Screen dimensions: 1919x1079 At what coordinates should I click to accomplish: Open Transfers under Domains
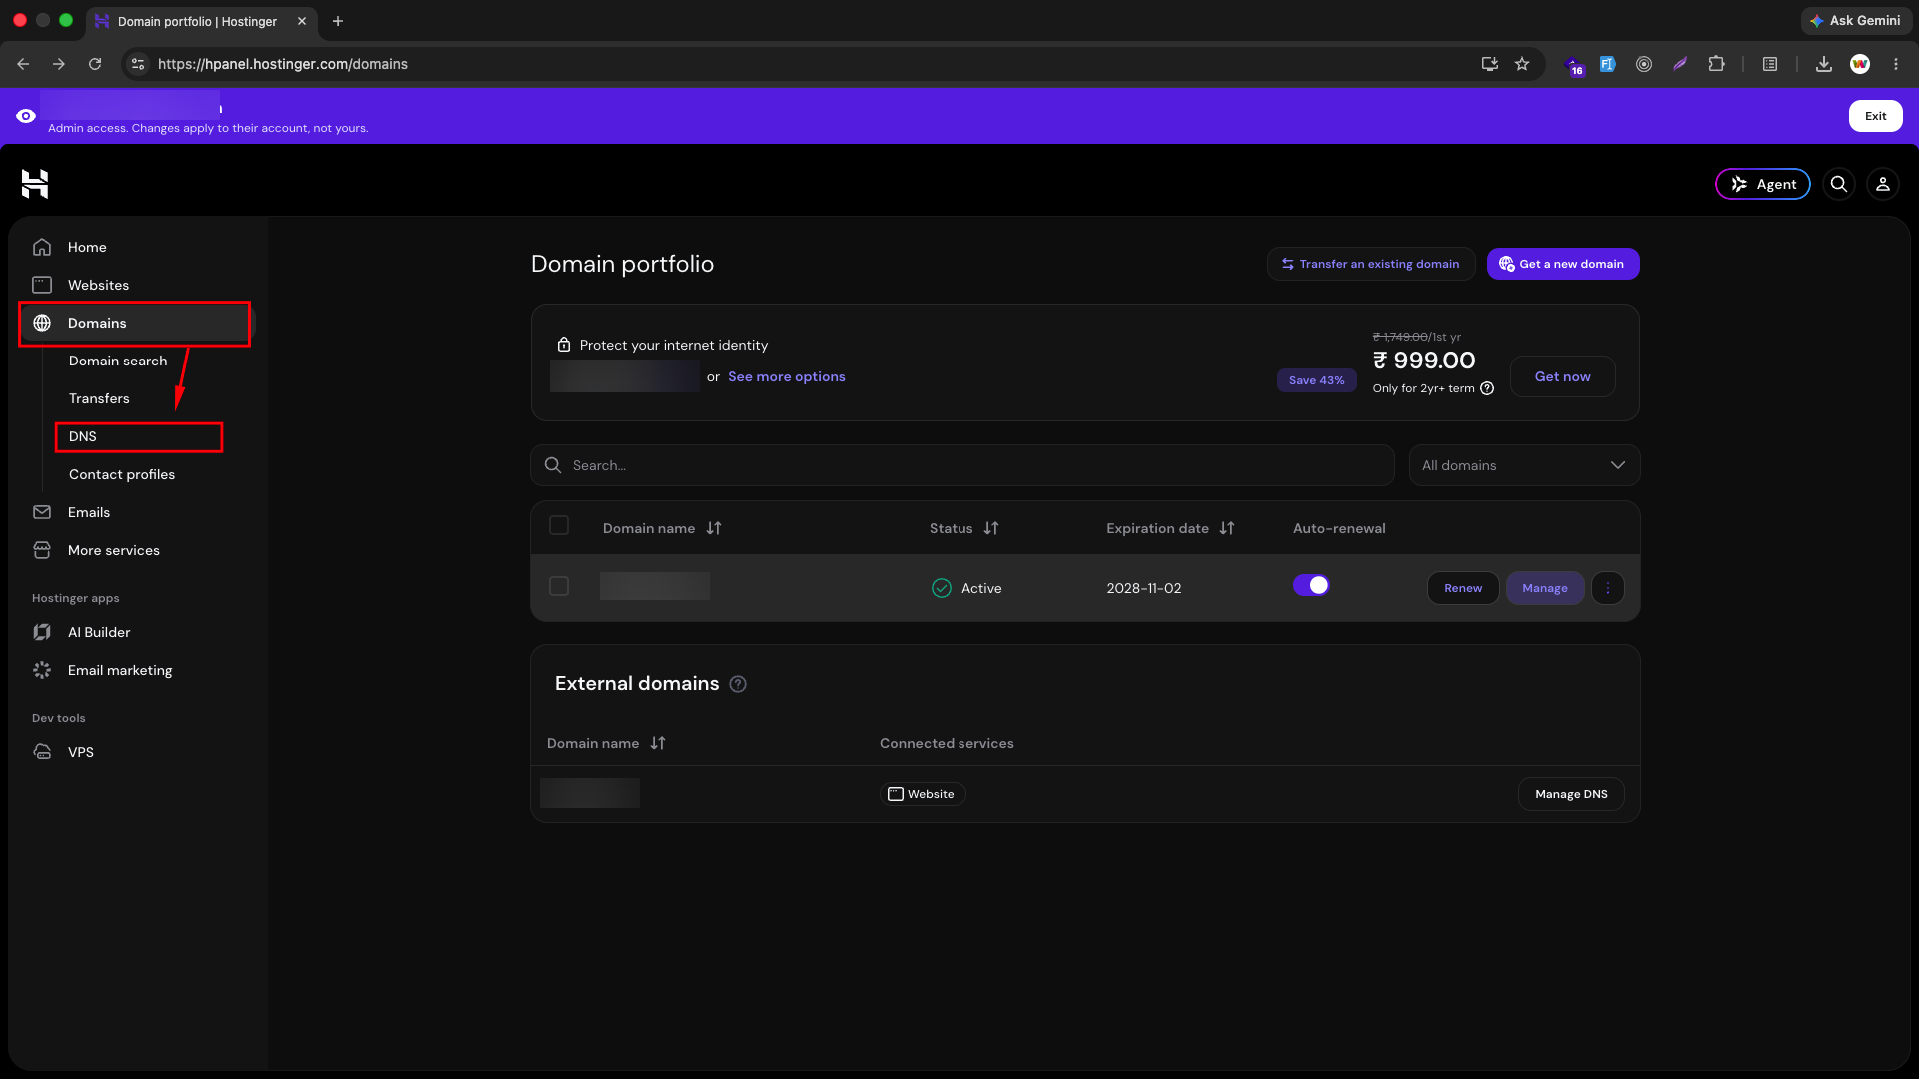(x=99, y=398)
